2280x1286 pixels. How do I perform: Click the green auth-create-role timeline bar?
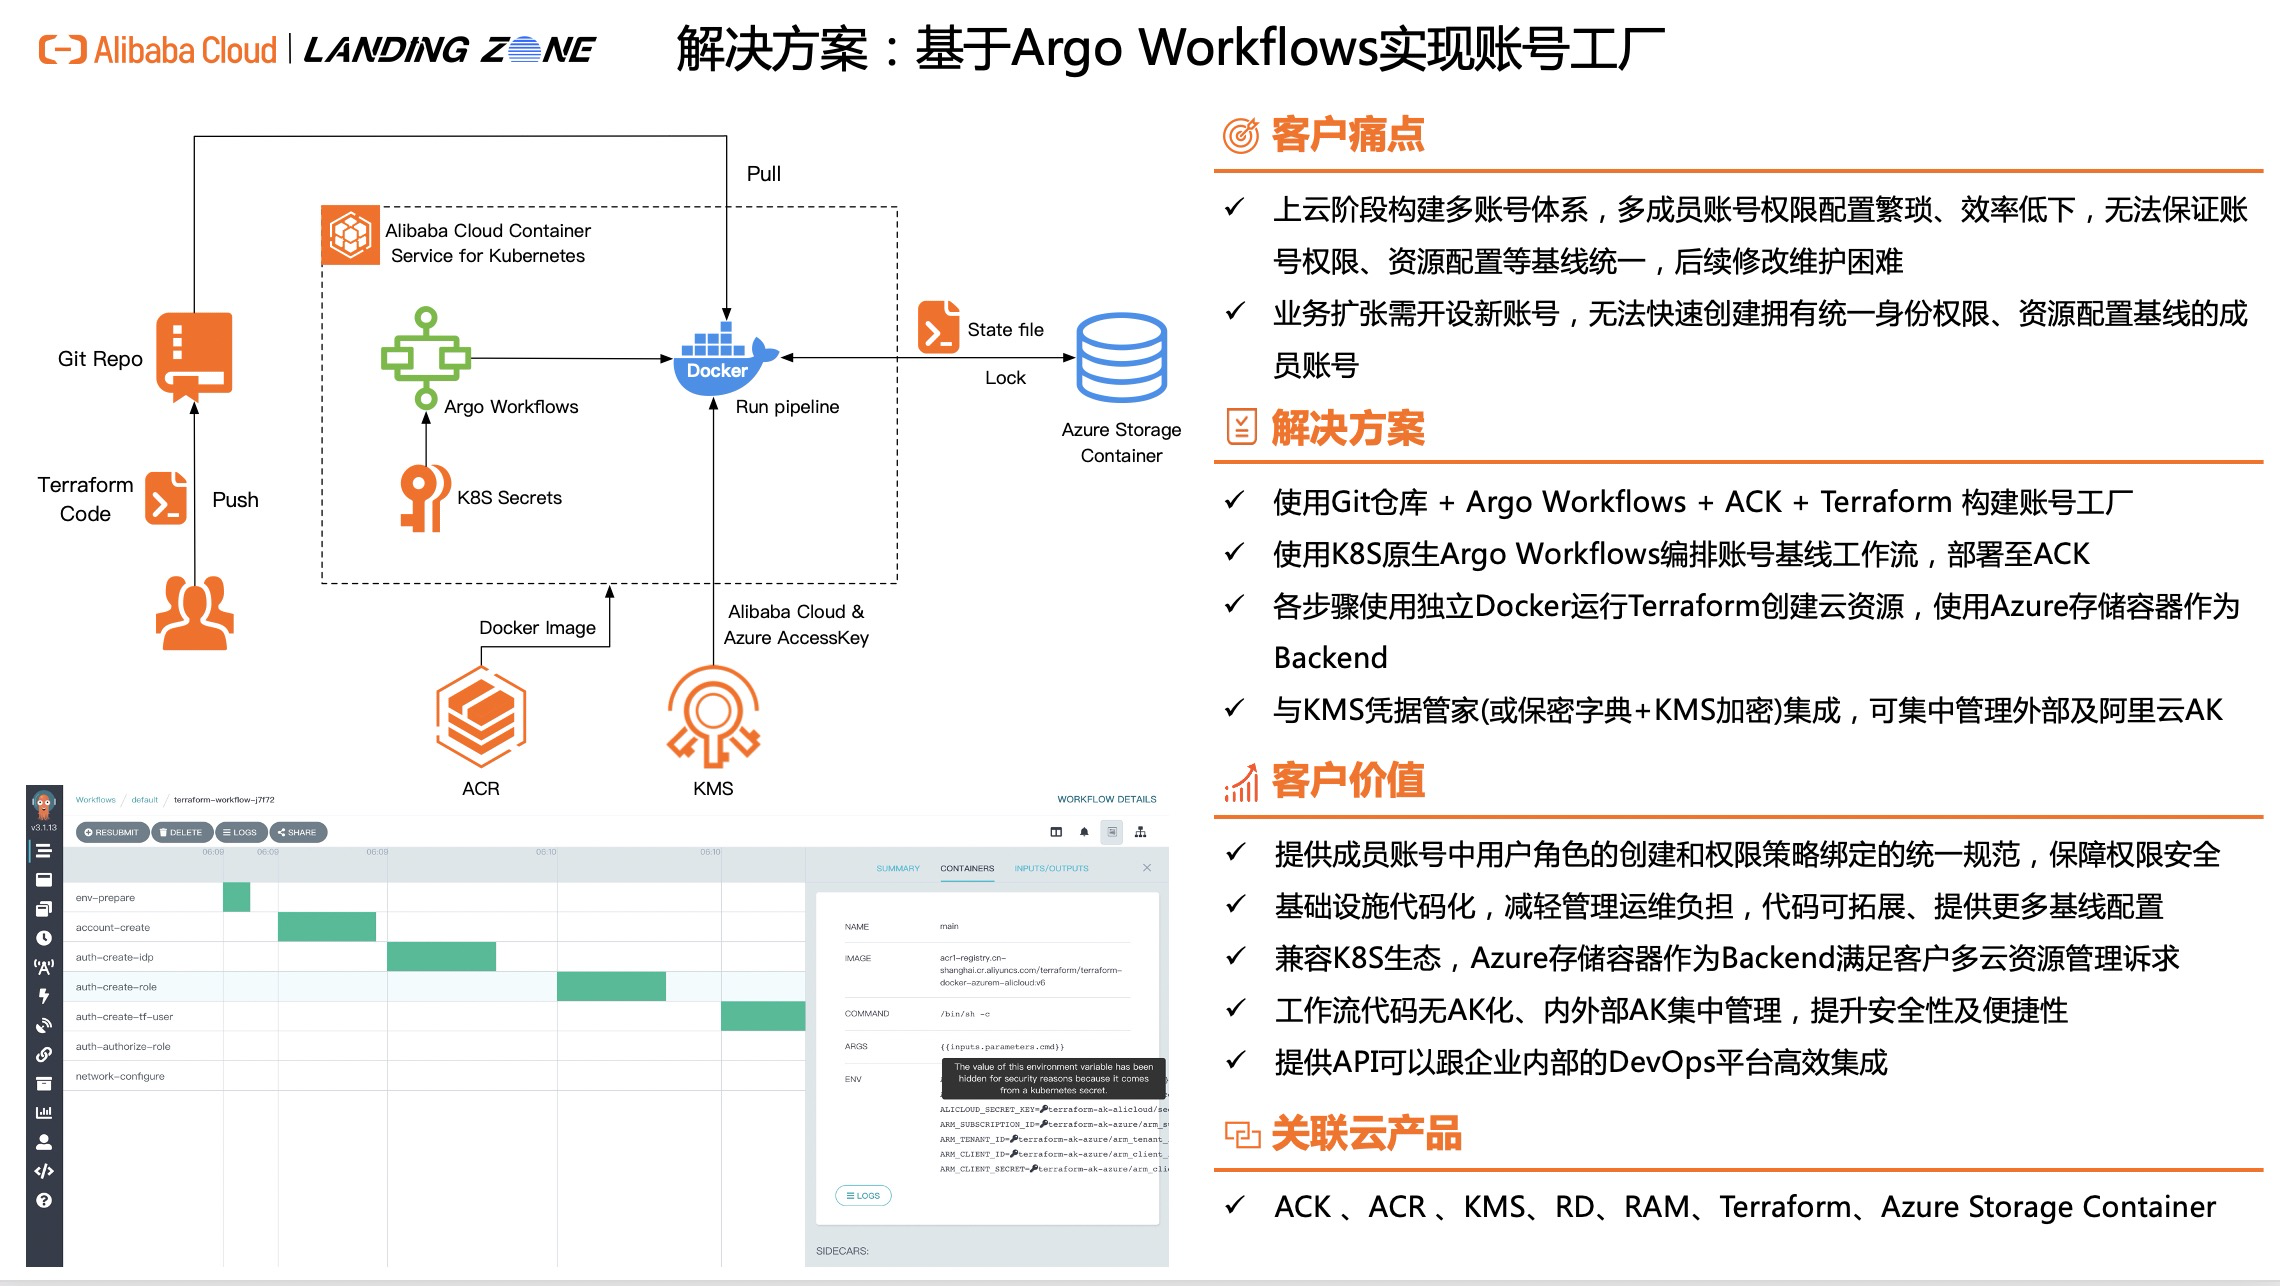click(x=611, y=986)
